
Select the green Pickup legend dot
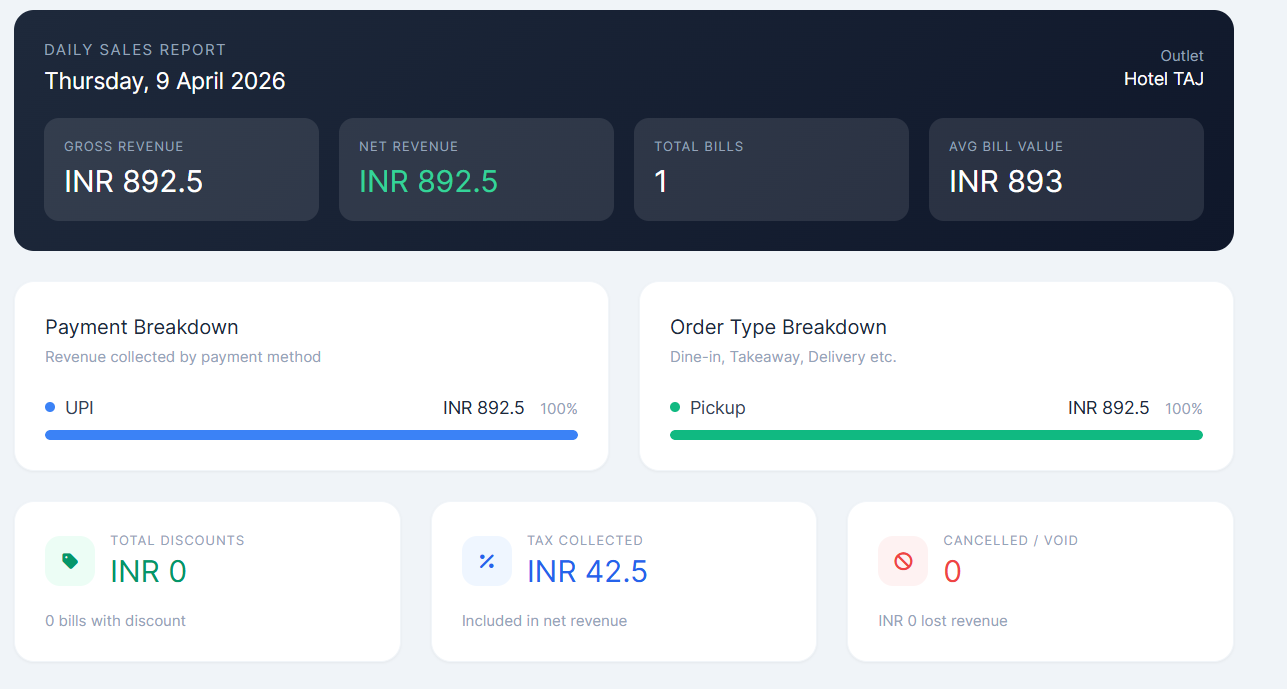[x=676, y=407]
